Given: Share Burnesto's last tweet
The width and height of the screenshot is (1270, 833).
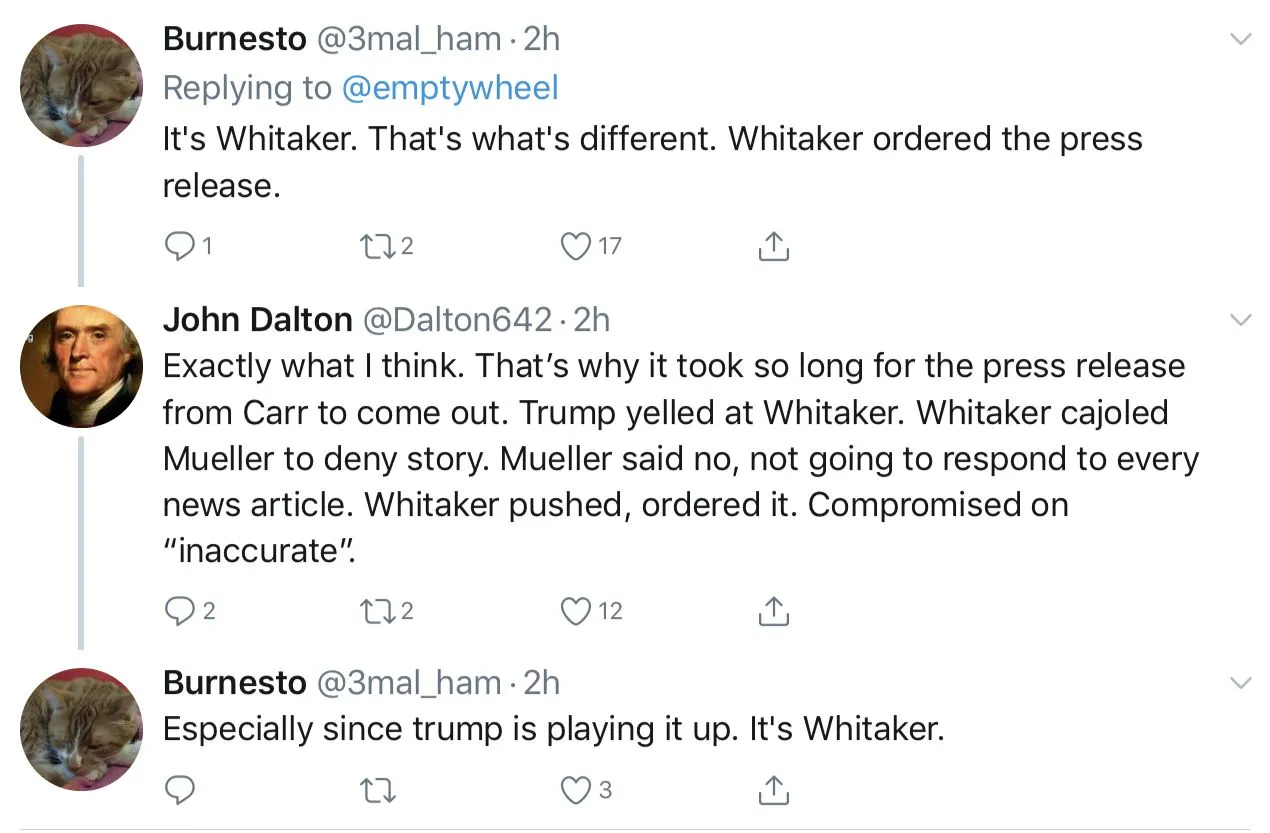Looking at the screenshot, I should (x=774, y=791).
